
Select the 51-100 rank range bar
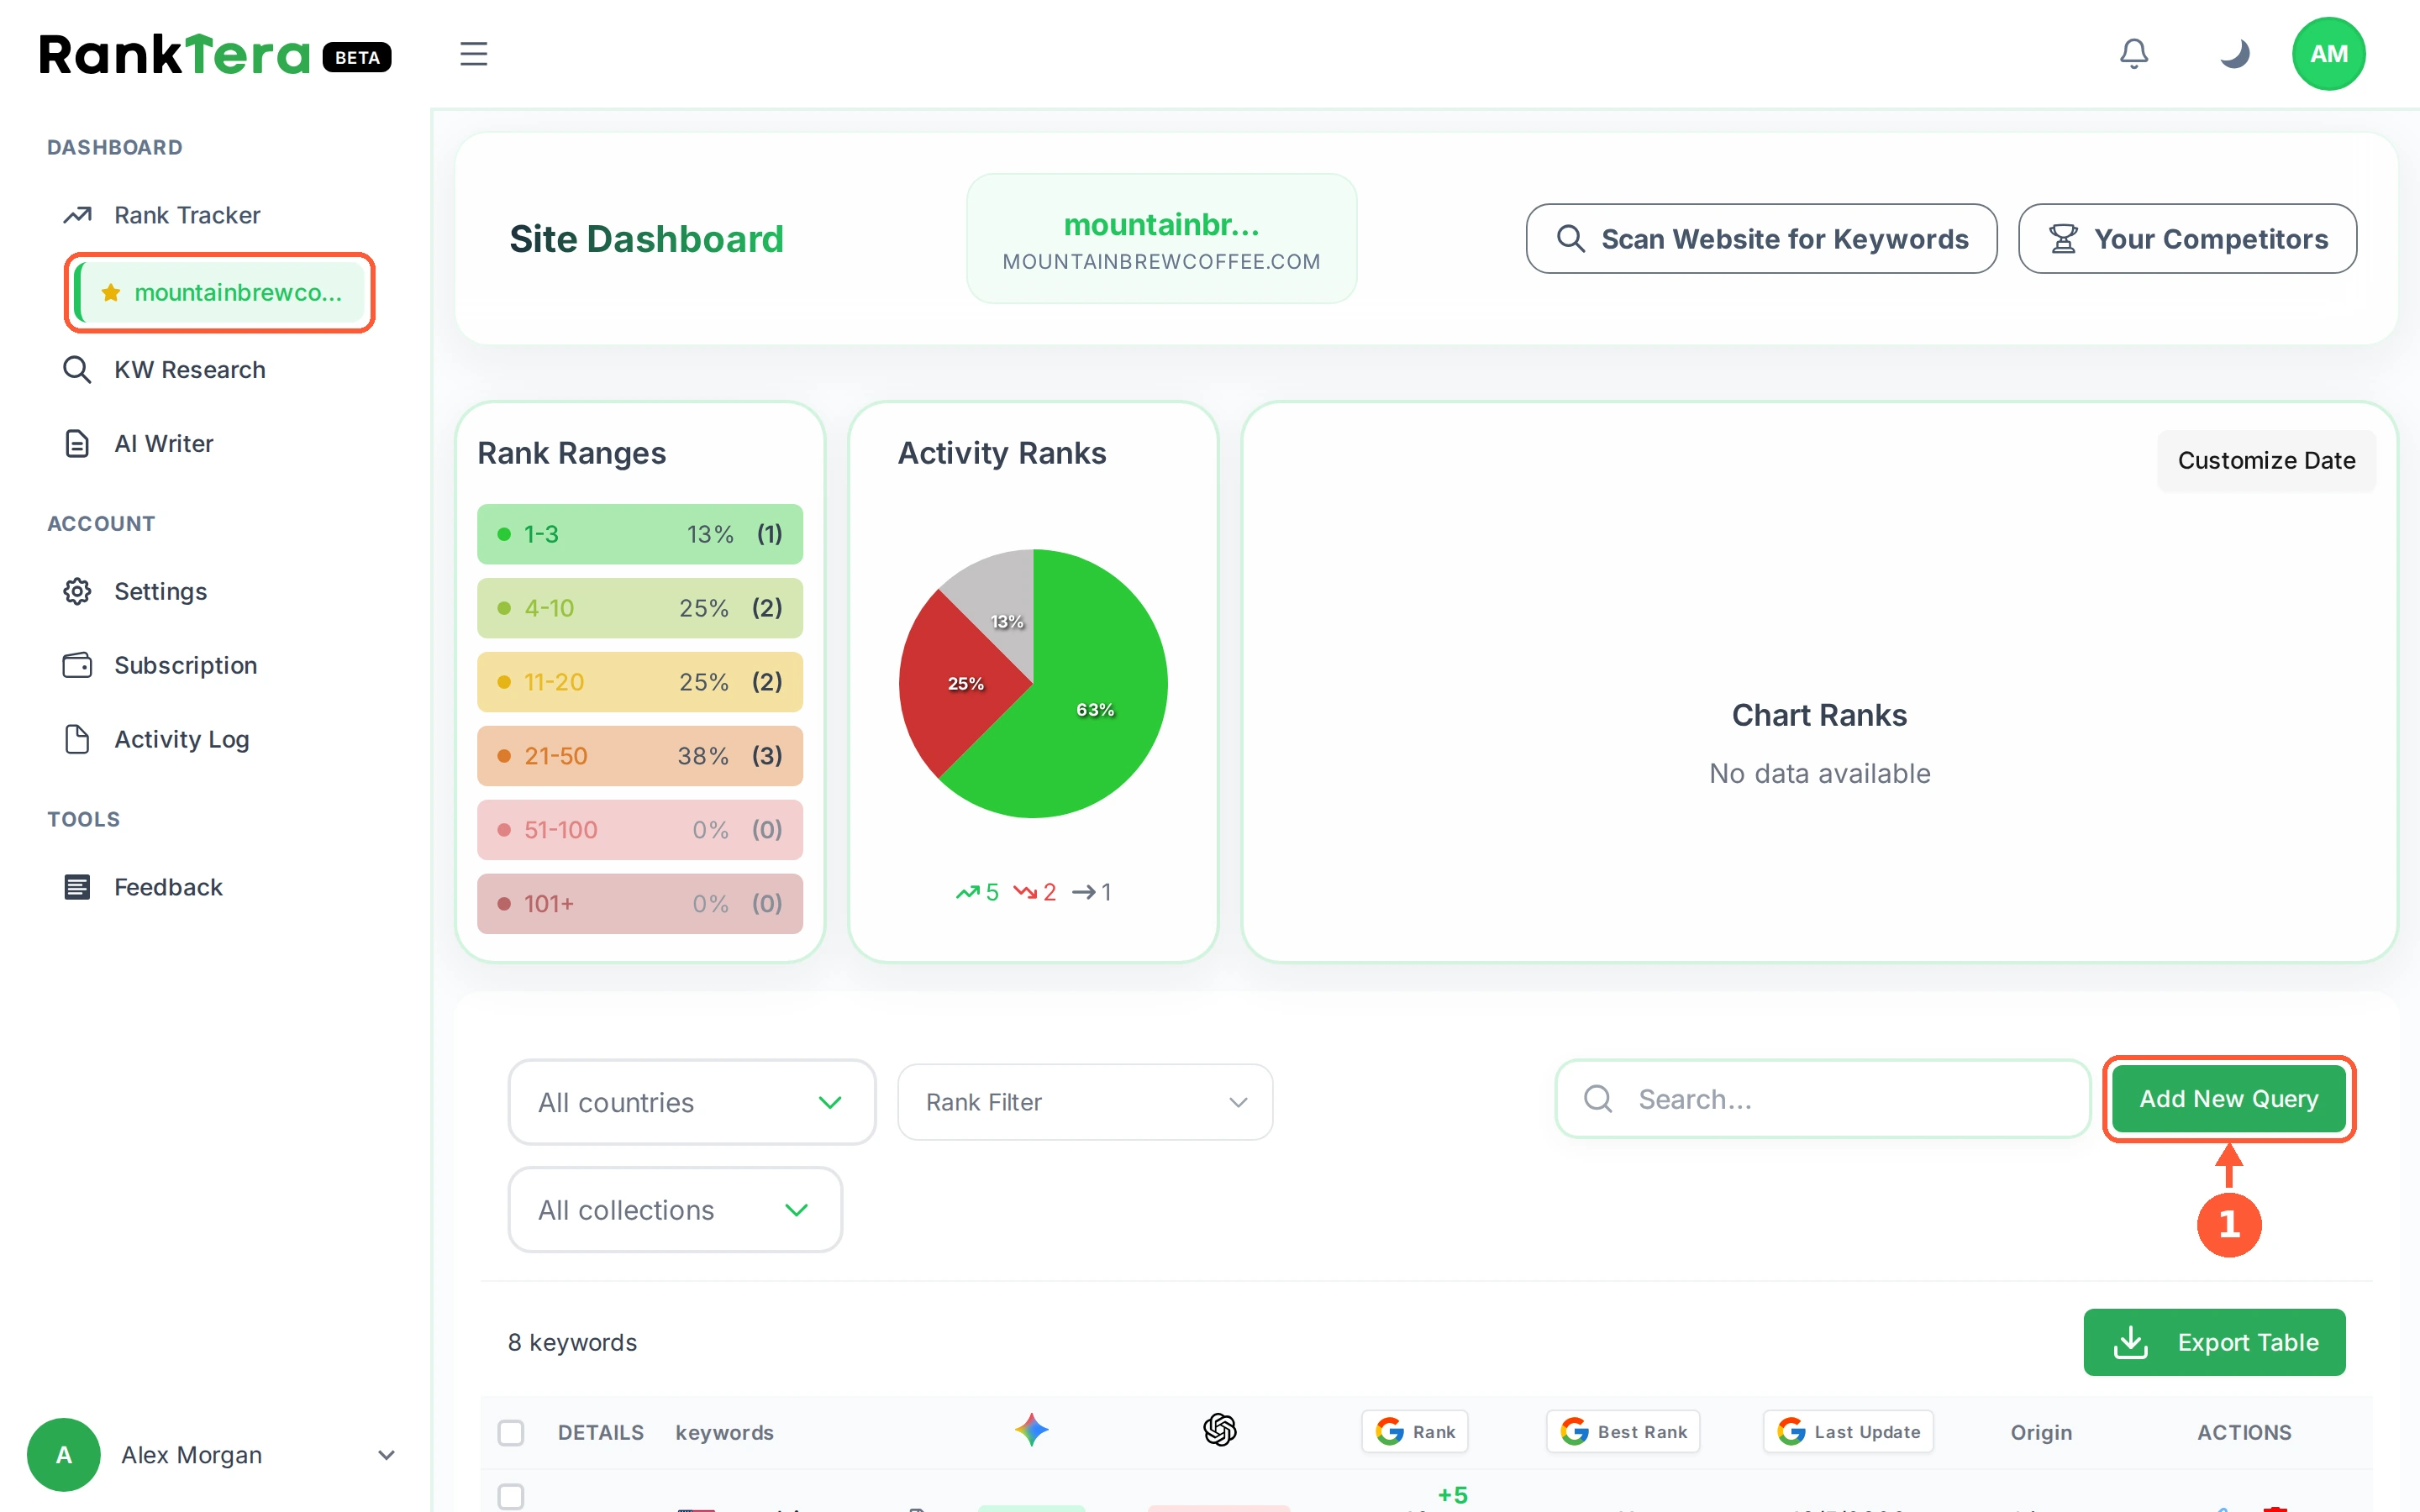click(640, 830)
